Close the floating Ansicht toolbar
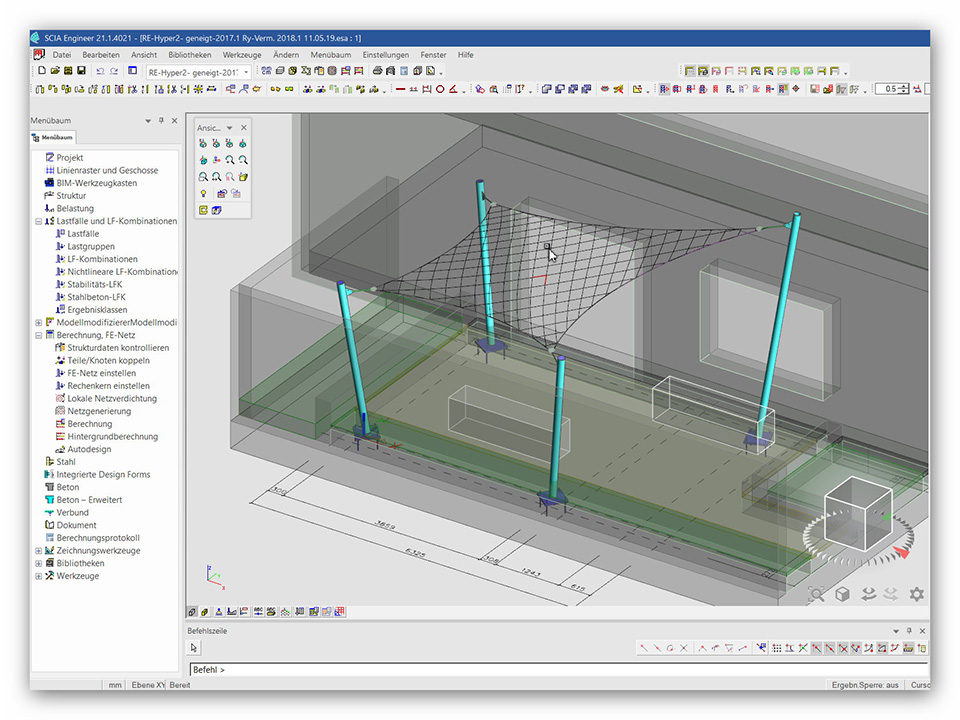The width and height of the screenshot is (960, 720). click(243, 128)
